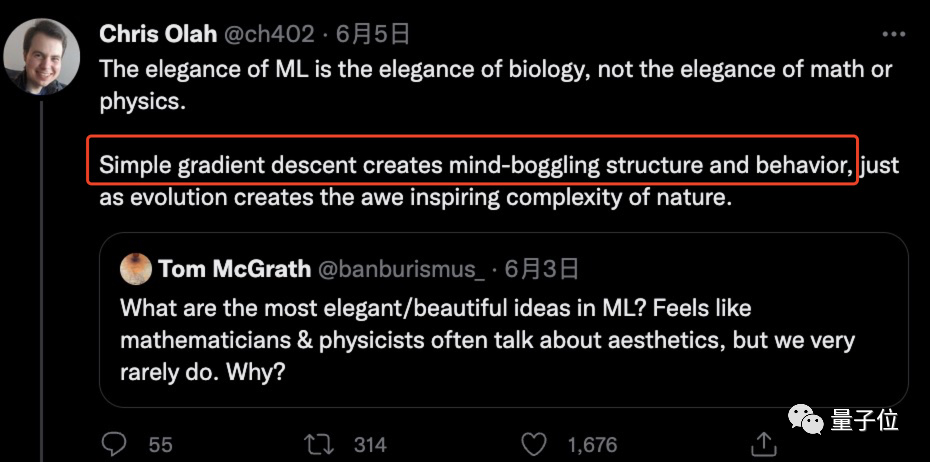This screenshot has height=462, width=930.
Task: Click Chris Olah's profile avatar
Action: pyautogui.click(x=41, y=56)
